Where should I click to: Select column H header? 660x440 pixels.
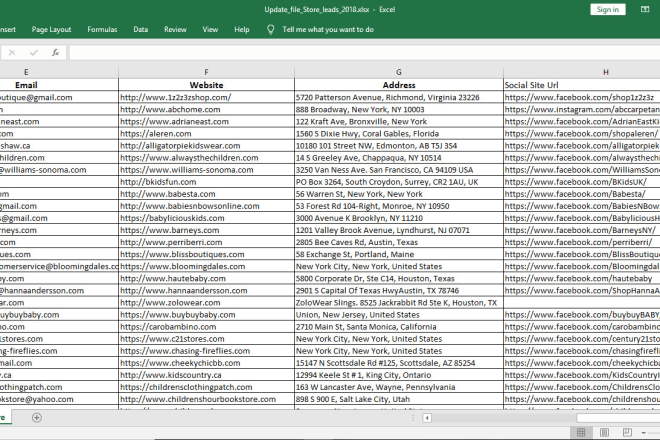pos(582,72)
